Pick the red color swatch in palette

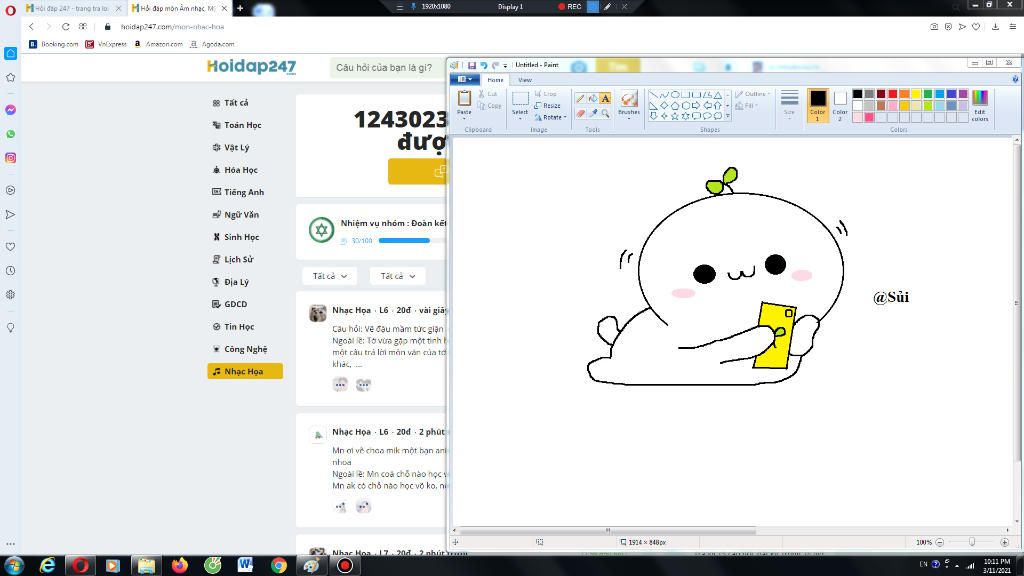(893, 94)
